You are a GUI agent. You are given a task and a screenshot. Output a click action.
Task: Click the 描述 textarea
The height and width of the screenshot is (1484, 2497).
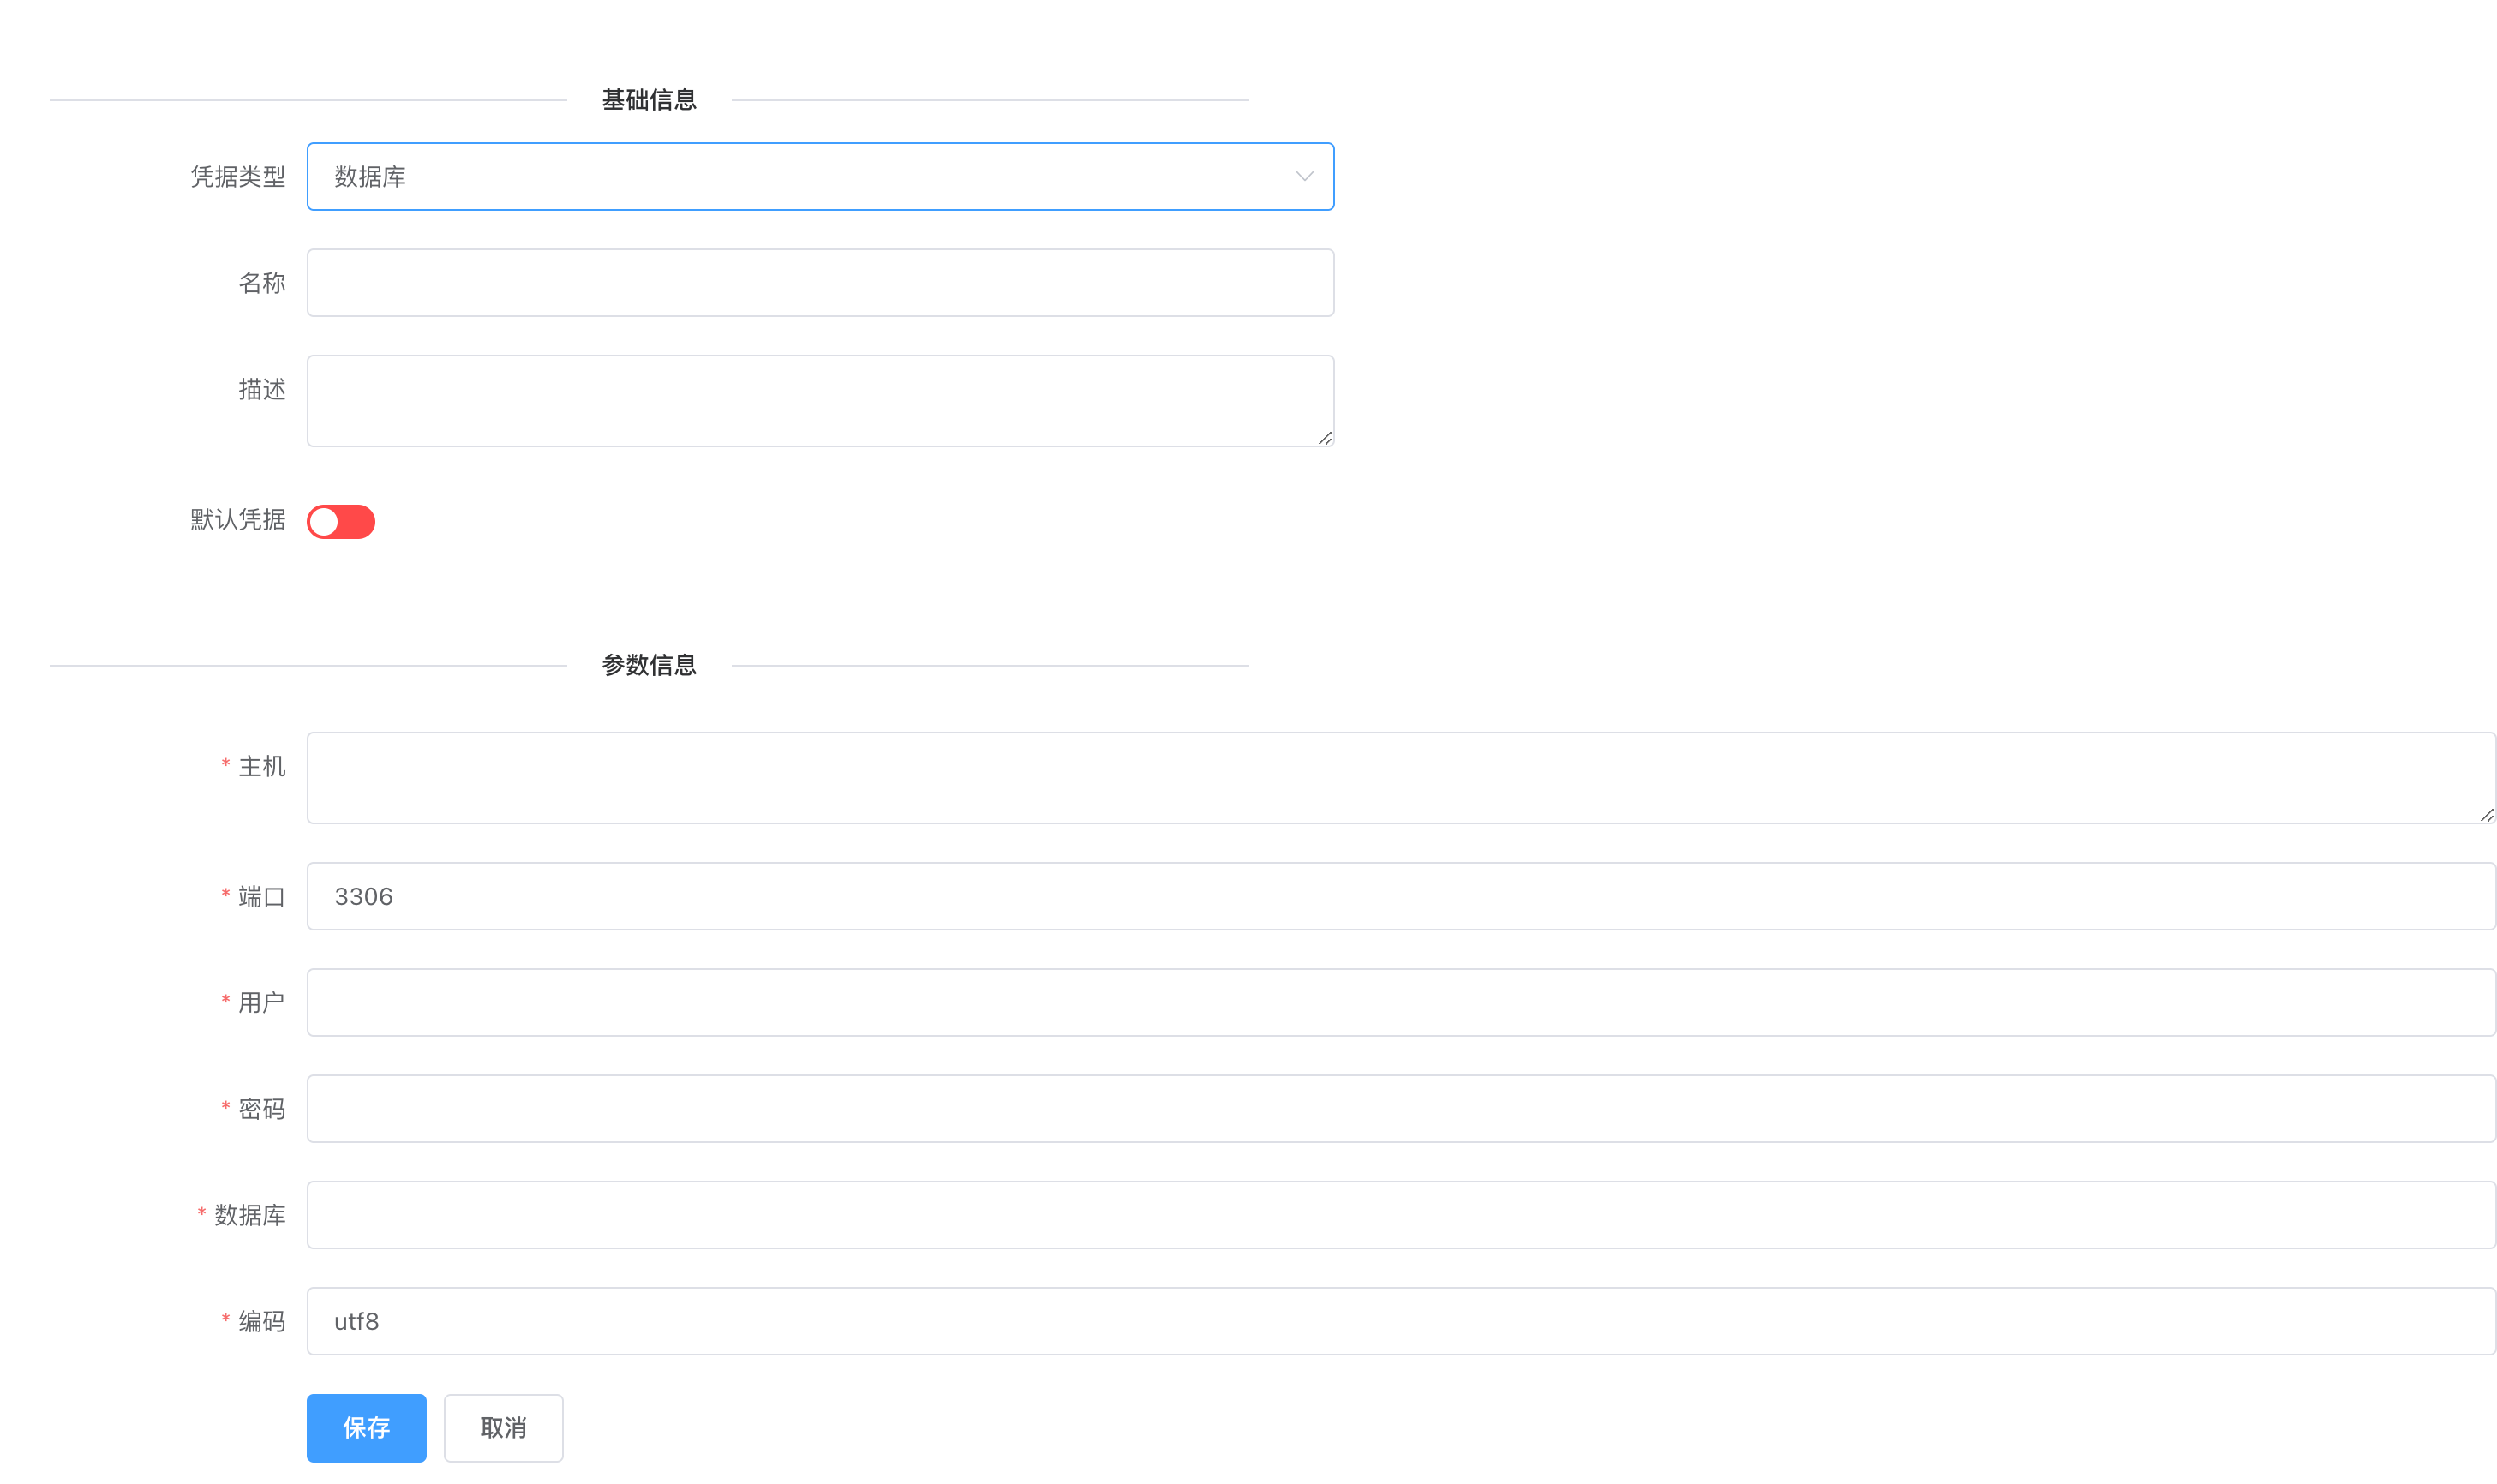(x=819, y=399)
